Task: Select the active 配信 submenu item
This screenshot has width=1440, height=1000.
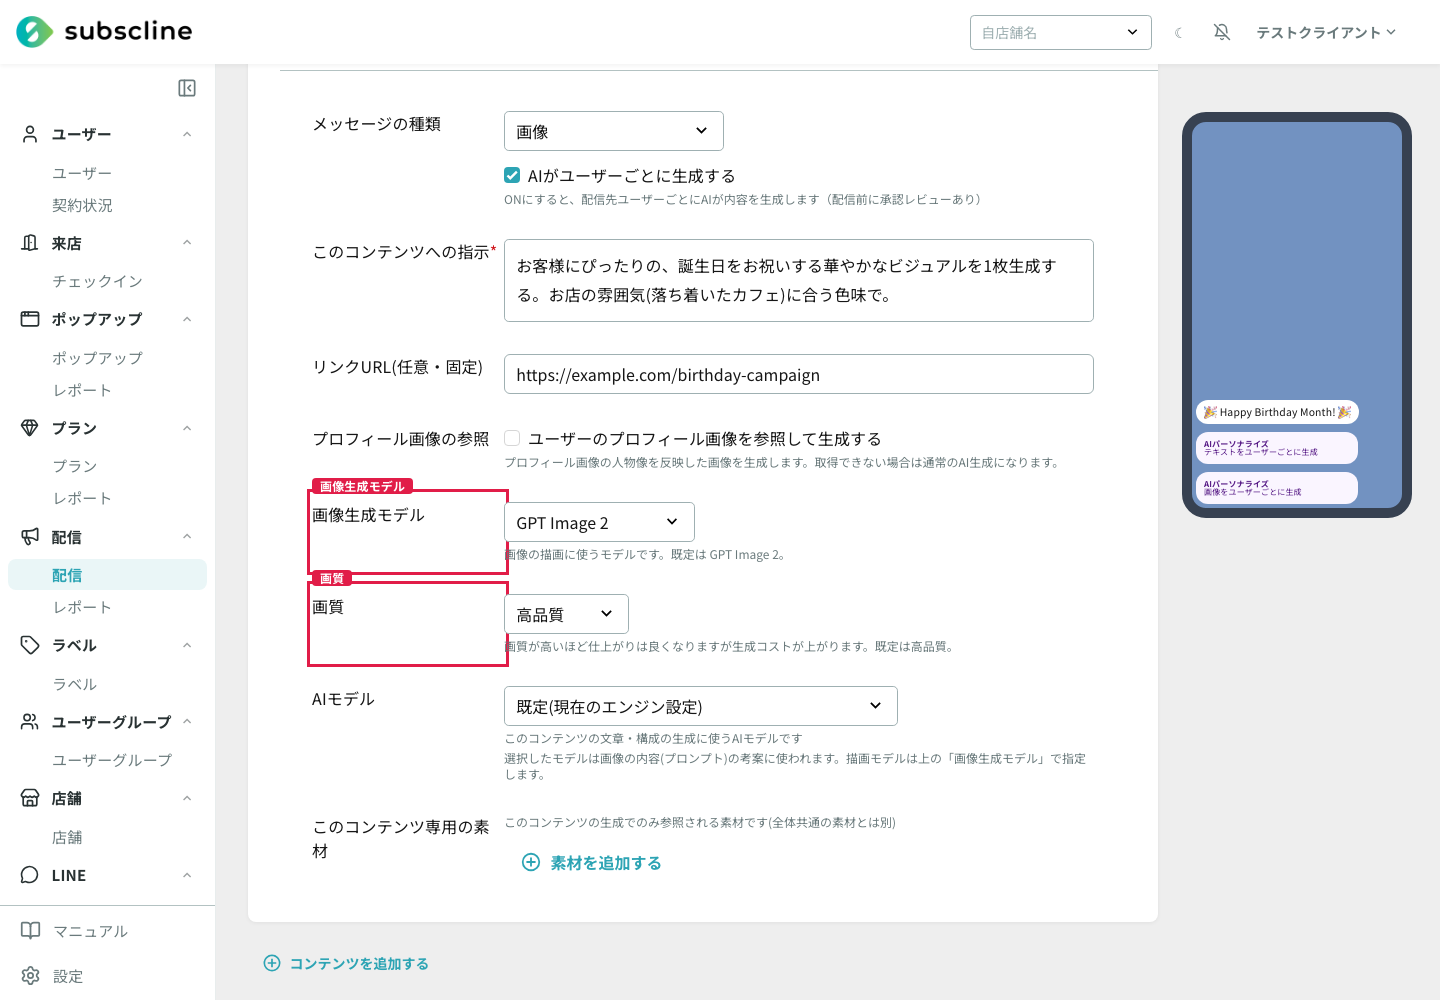Action: [107, 575]
